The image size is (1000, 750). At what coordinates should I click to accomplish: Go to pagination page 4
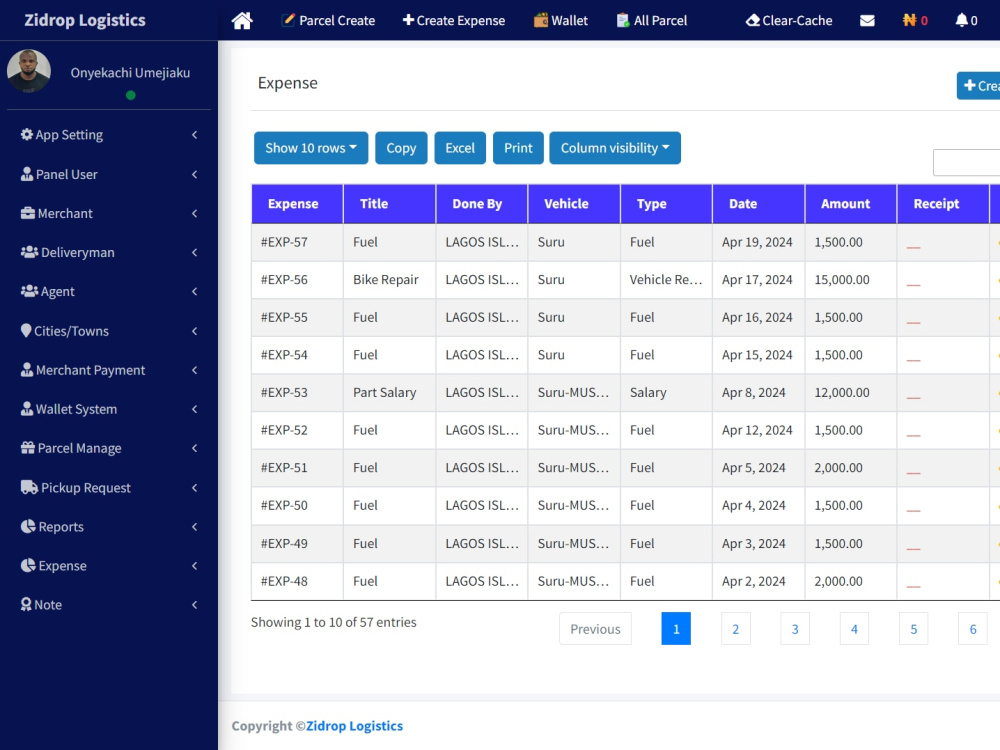[x=854, y=629]
